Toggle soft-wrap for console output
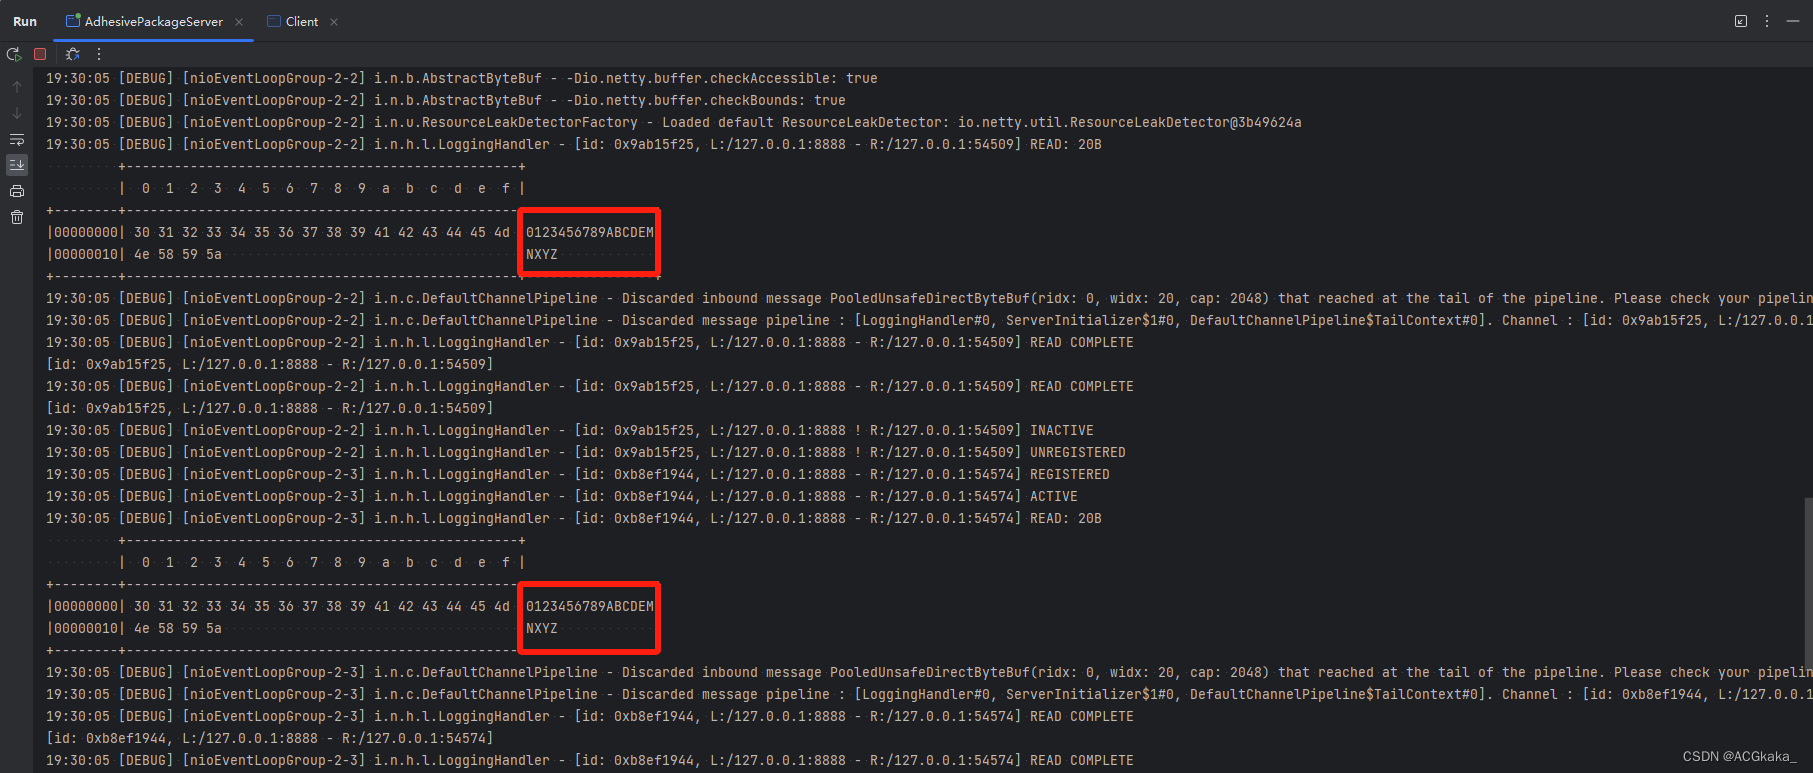The width and height of the screenshot is (1813, 773). click(x=17, y=139)
